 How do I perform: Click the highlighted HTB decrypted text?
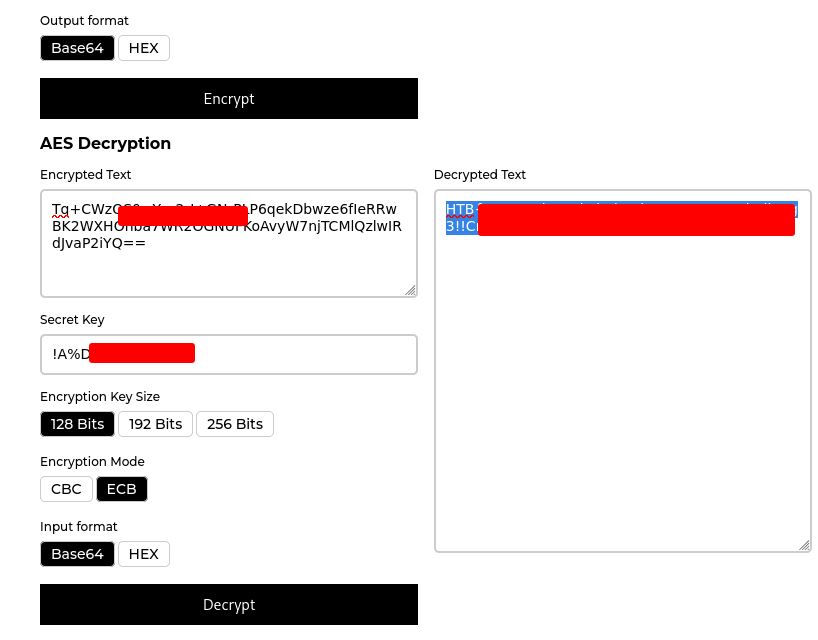coord(460,209)
